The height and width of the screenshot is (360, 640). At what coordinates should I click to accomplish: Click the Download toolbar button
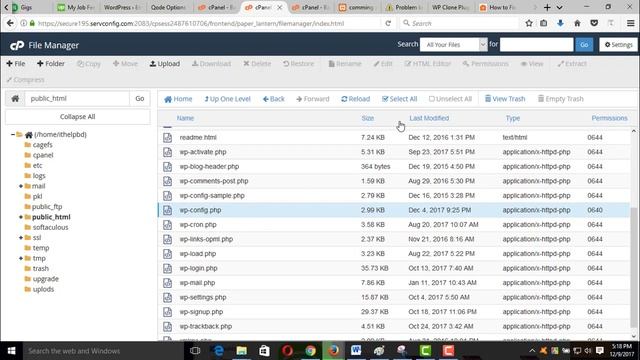211,64
